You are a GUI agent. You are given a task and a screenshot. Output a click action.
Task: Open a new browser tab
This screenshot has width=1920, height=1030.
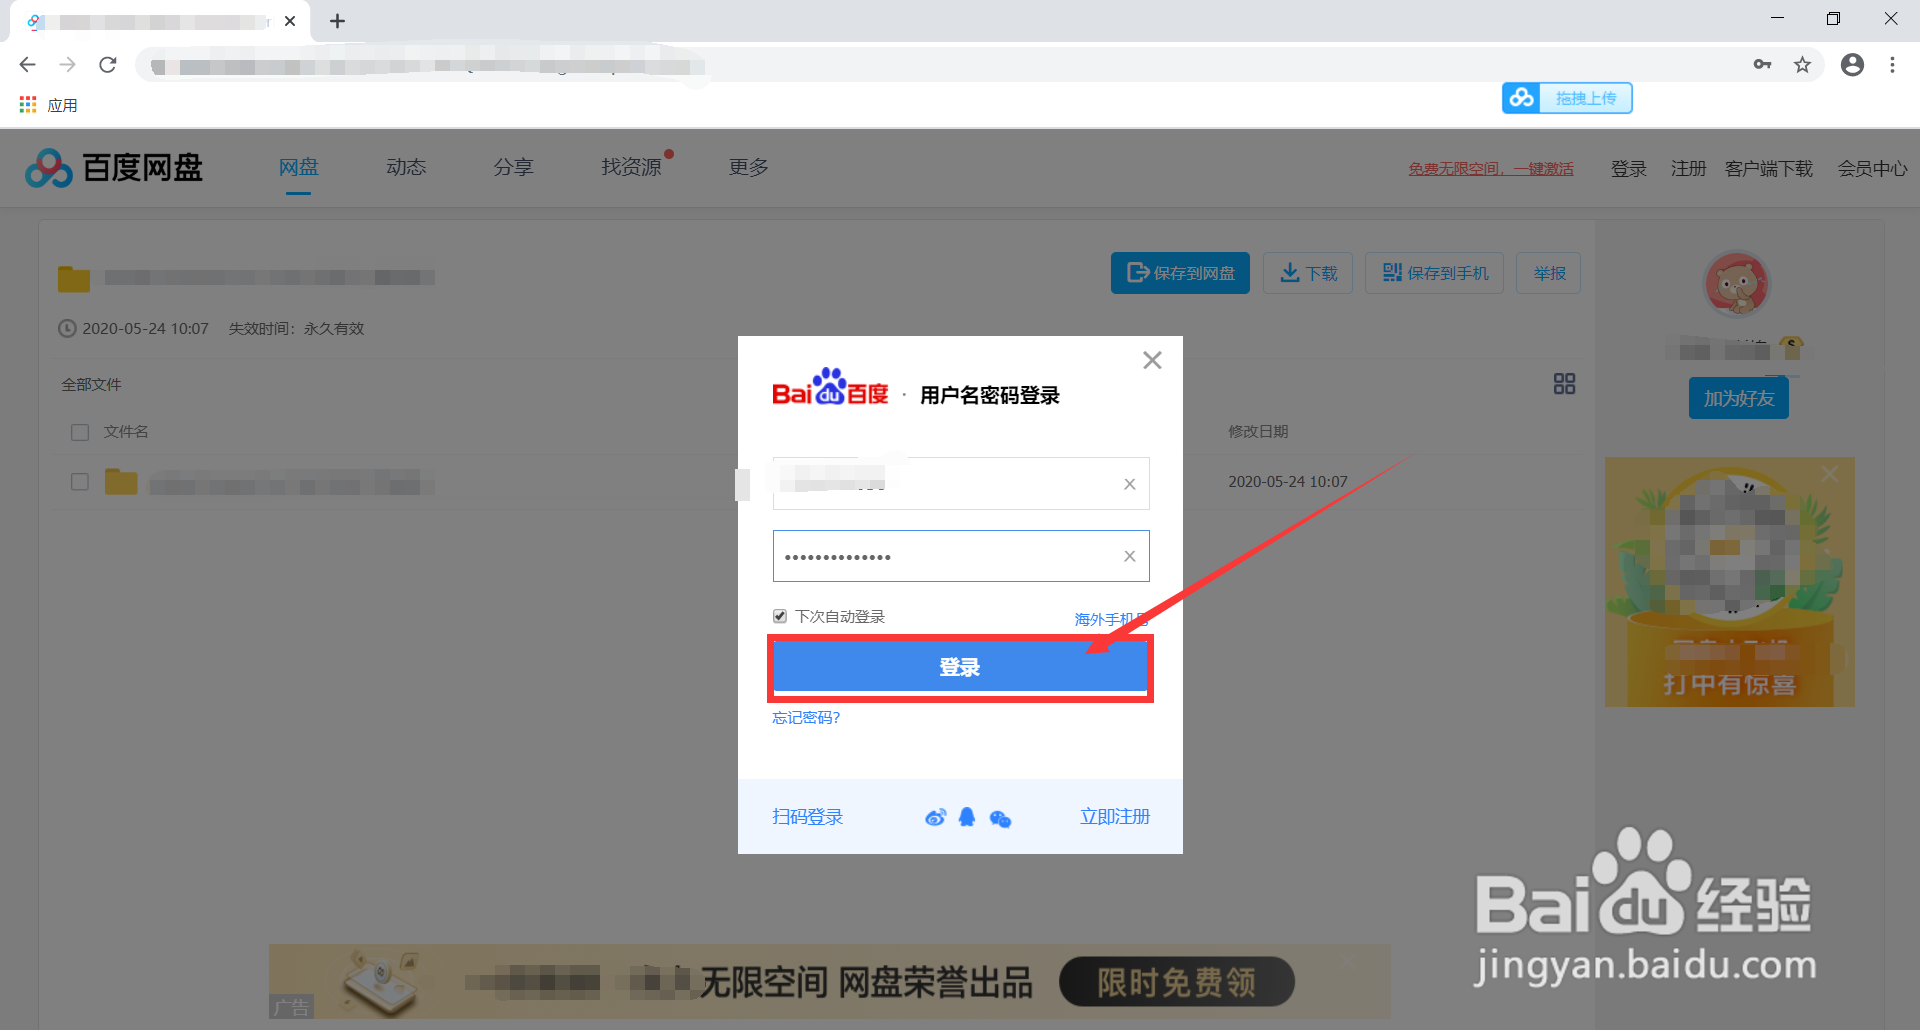click(337, 21)
